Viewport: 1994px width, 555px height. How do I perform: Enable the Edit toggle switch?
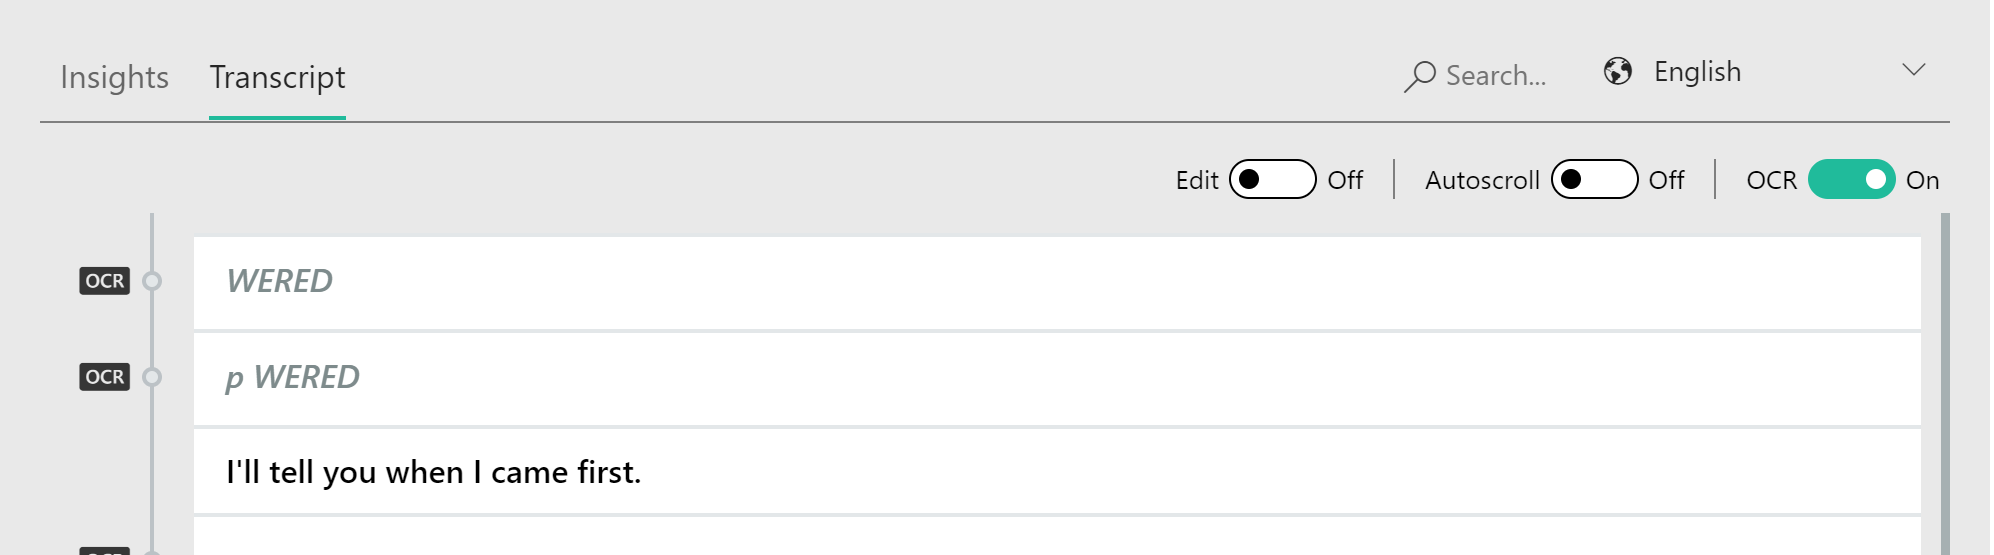pos(1272,179)
